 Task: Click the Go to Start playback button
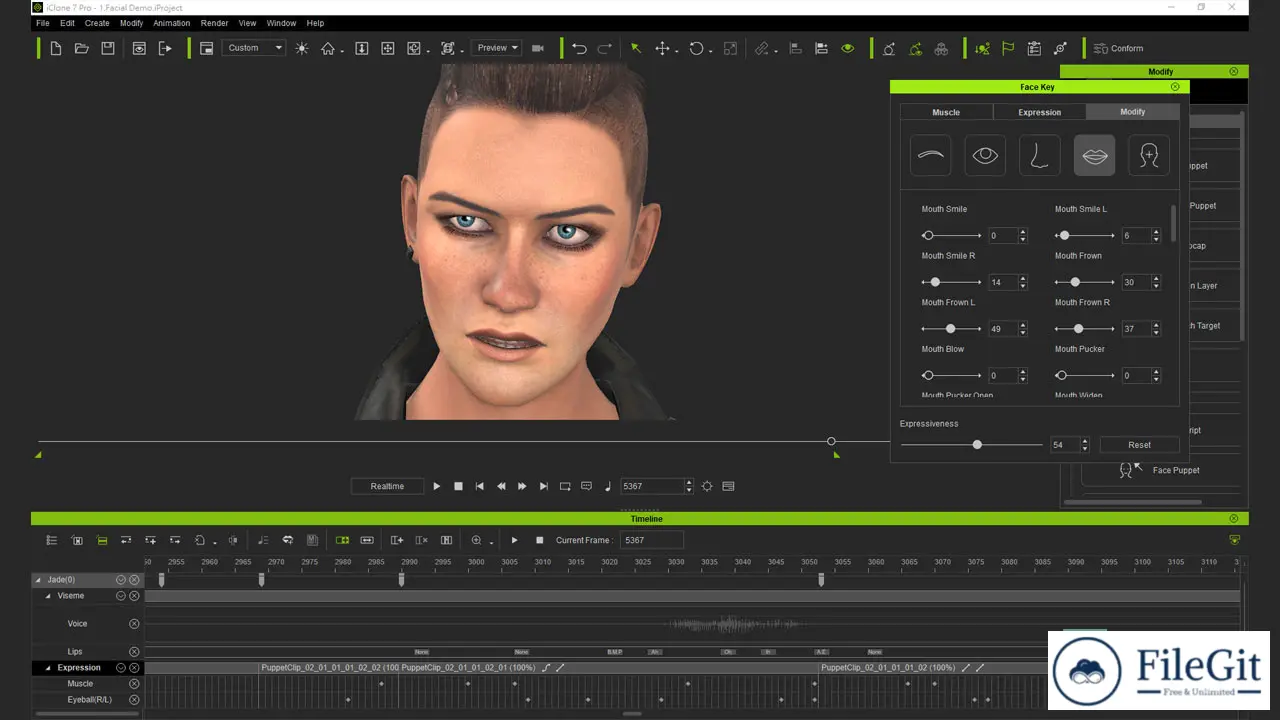point(479,486)
